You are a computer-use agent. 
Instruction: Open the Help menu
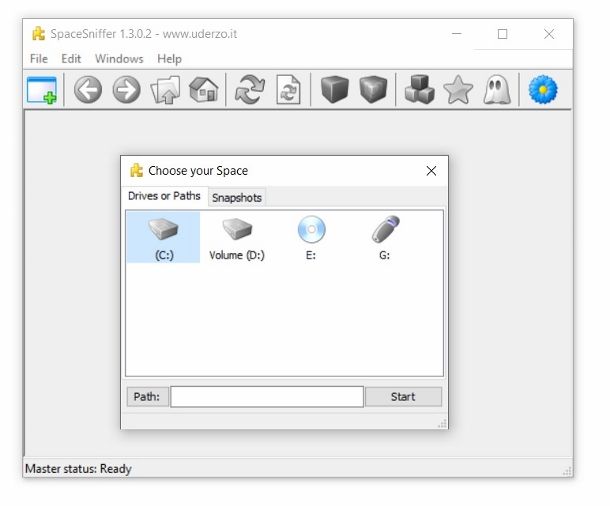[169, 59]
